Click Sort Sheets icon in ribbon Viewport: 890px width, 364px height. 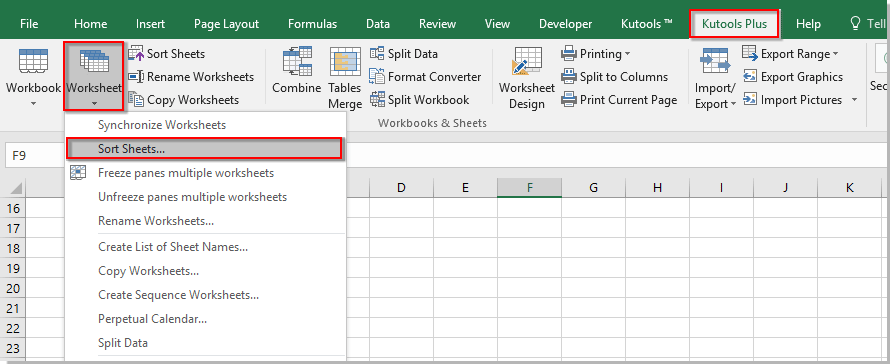click(x=136, y=54)
